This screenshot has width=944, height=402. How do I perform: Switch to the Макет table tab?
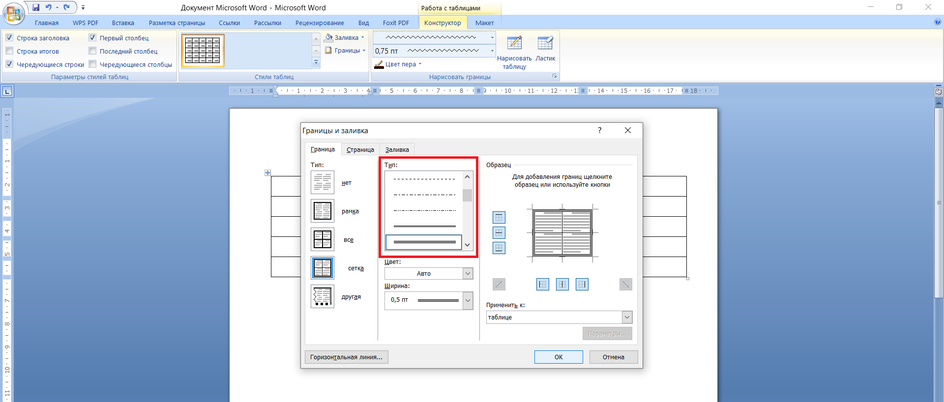(x=485, y=23)
